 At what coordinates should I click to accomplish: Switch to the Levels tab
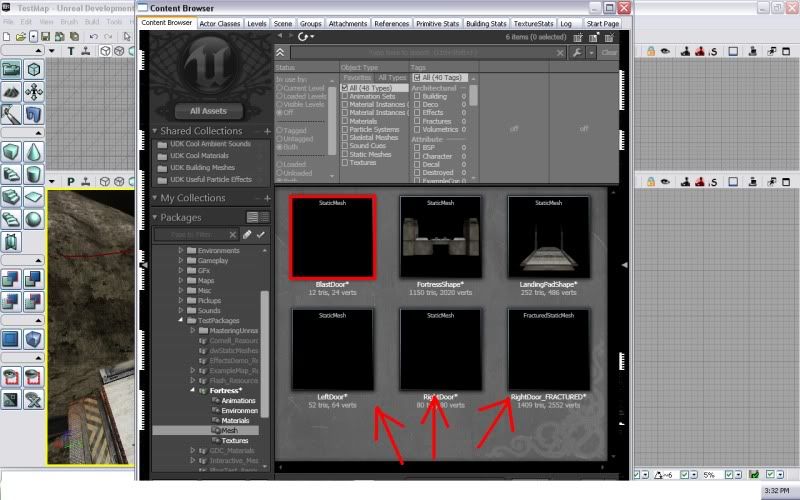tap(257, 23)
